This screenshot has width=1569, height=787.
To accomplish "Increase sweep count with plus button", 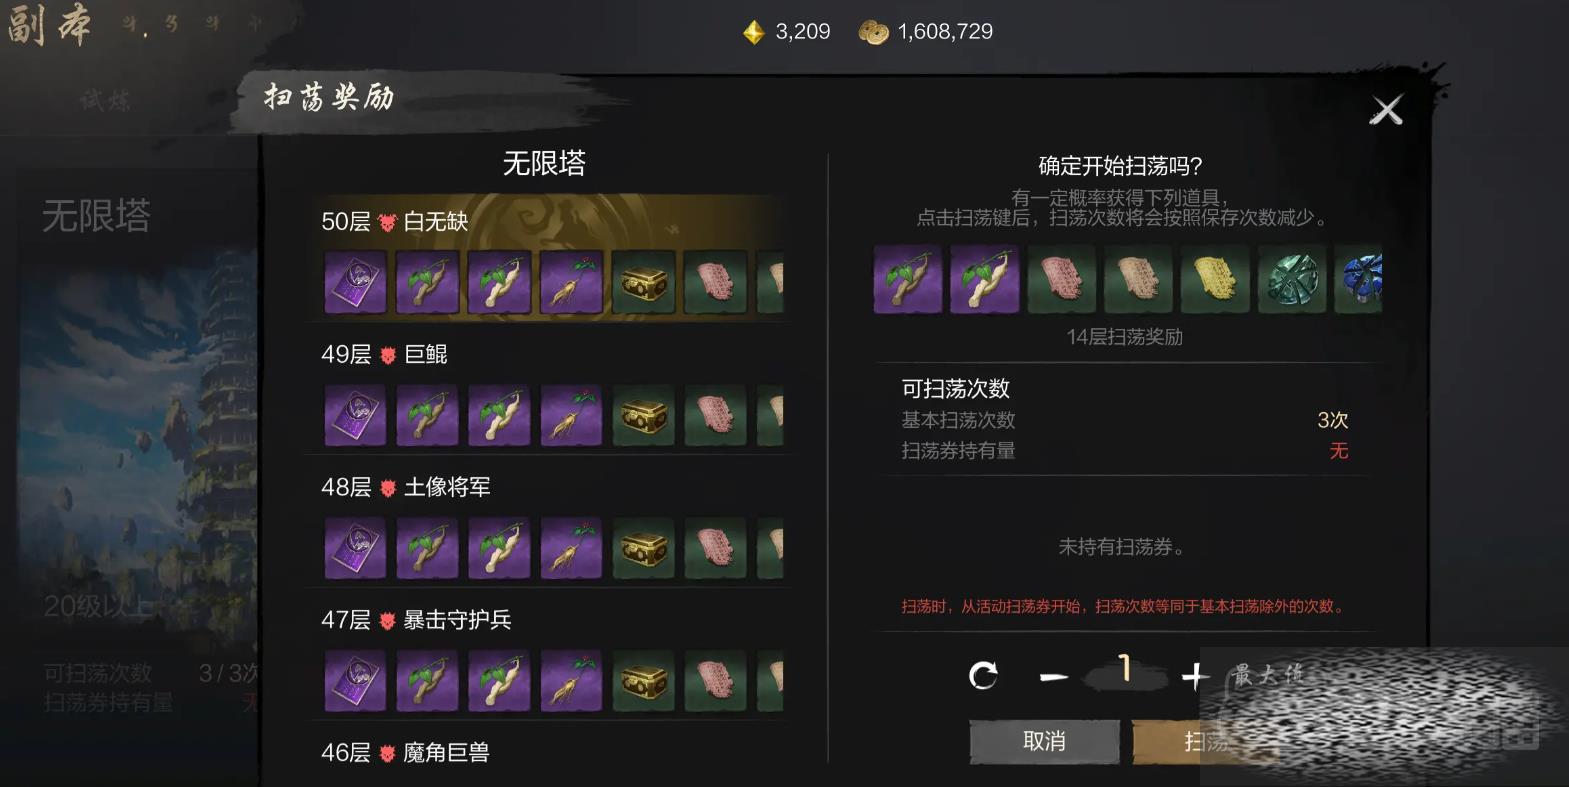I will tap(1195, 677).
